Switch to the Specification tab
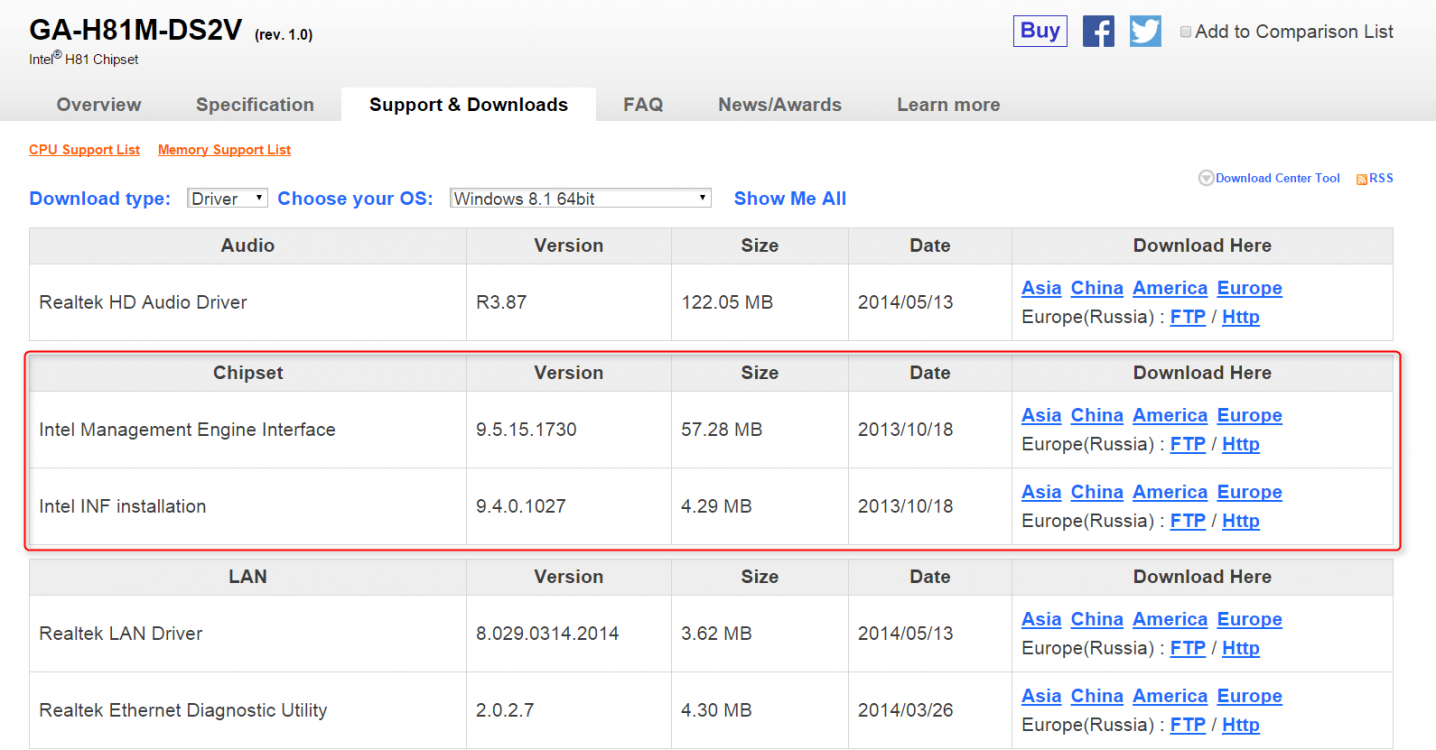This screenshot has height=750, width=1436. coord(255,105)
